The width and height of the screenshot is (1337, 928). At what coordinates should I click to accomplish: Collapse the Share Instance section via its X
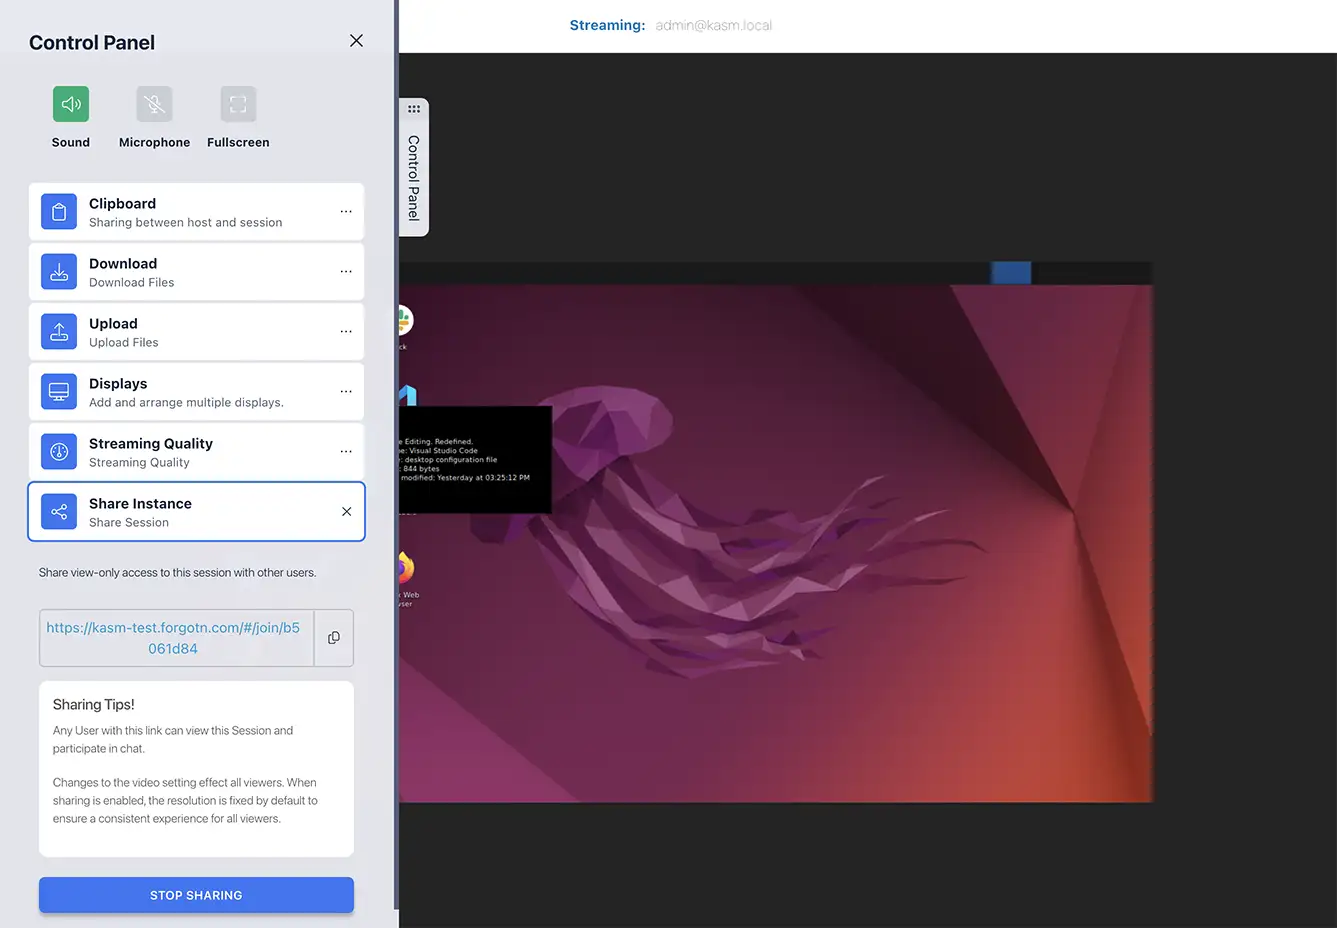[x=346, y=511]
